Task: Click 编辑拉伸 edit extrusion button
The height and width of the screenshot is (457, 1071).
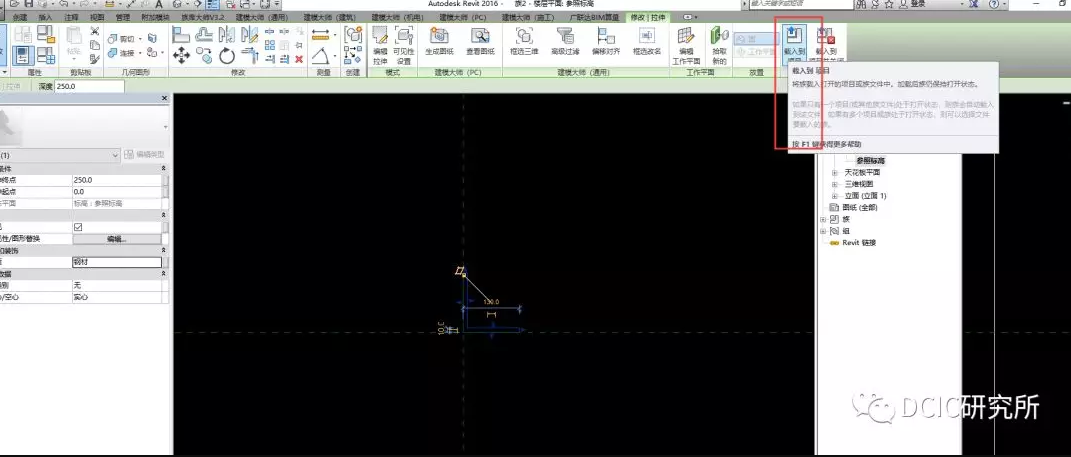Action: coord(380,44)
